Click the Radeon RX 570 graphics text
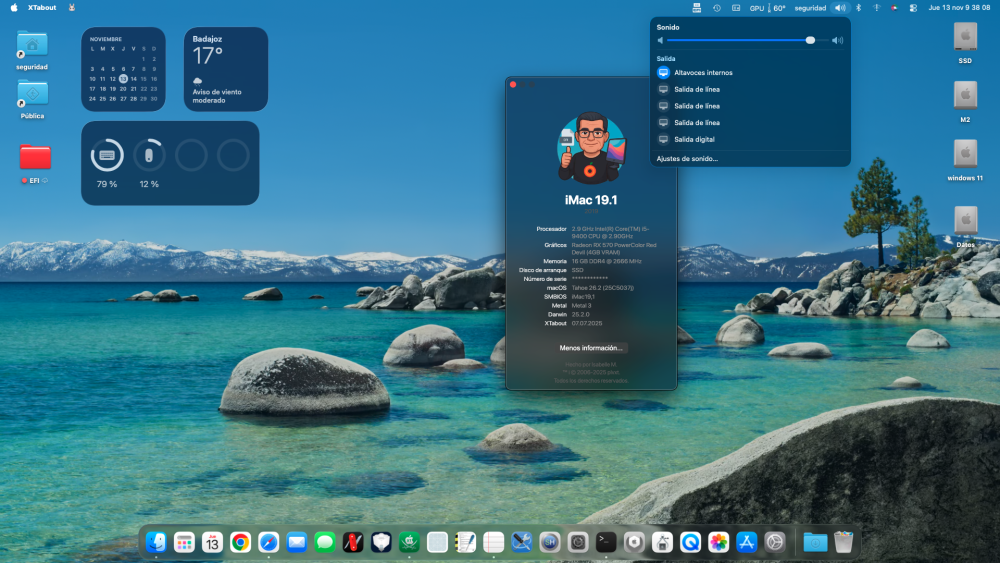The image size is (1000, 563). tap(614, 249)
